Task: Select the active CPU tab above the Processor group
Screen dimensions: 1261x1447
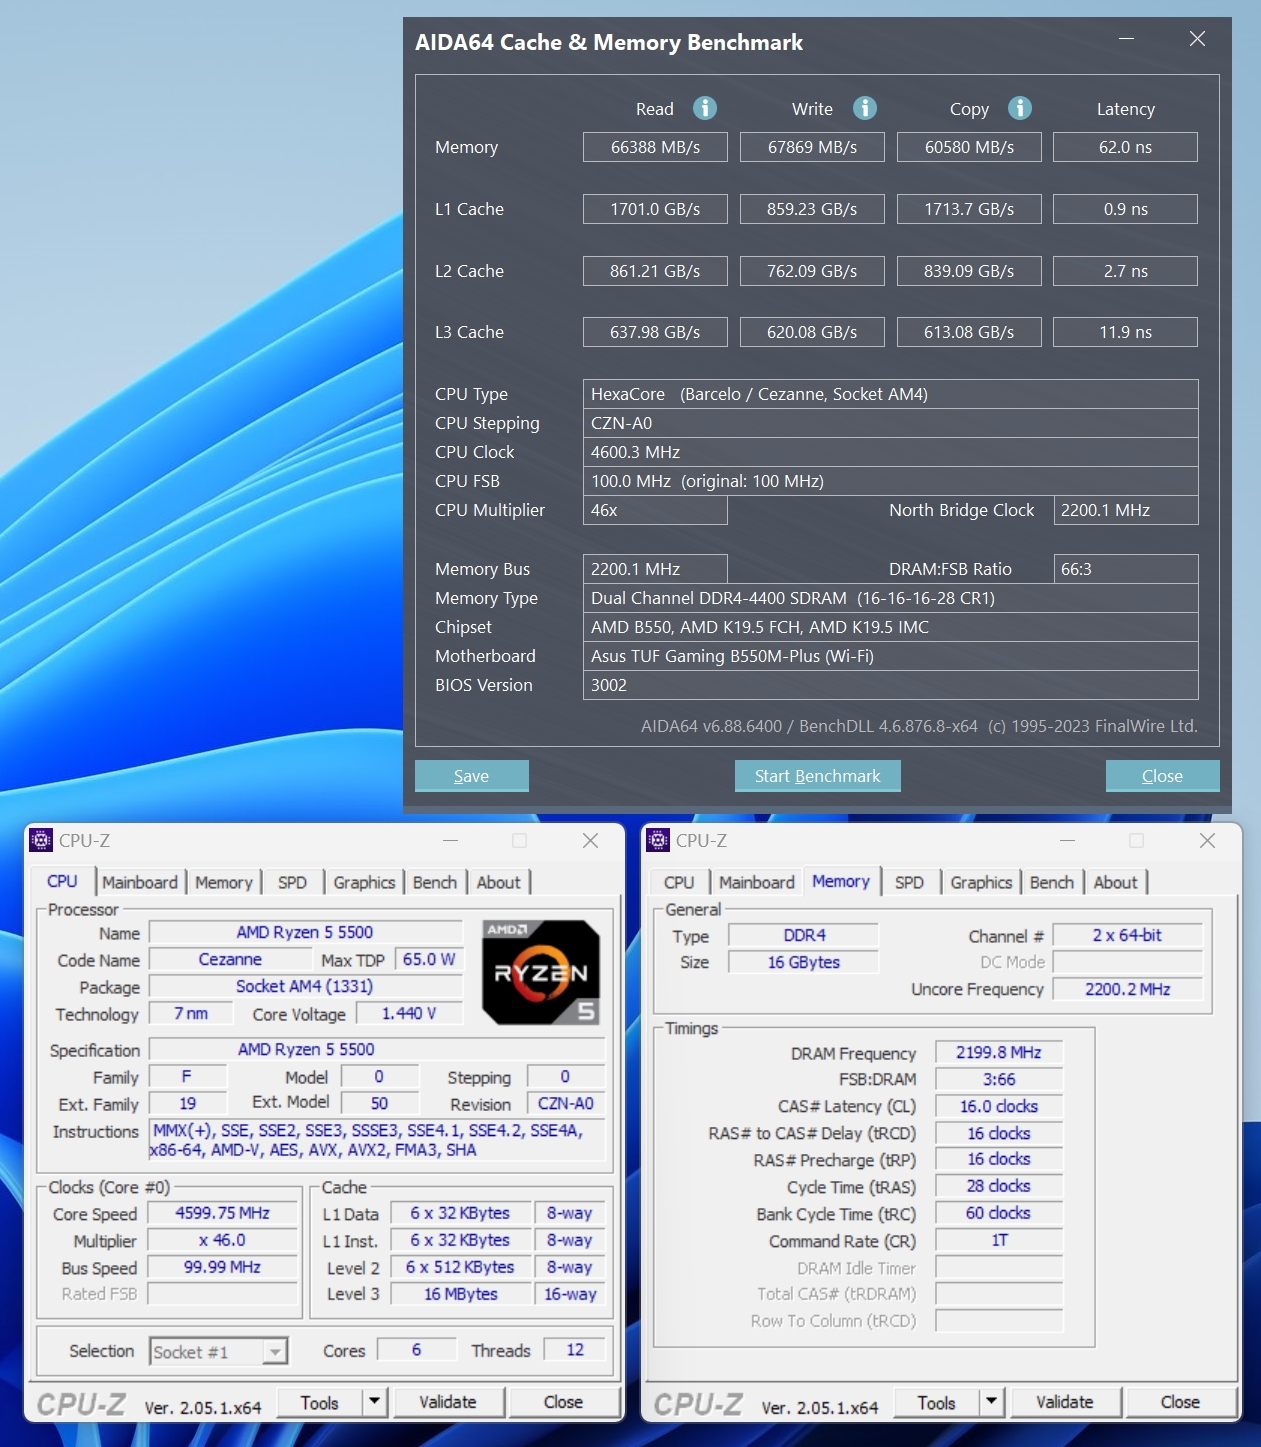Action: click(x=62, y=881)
